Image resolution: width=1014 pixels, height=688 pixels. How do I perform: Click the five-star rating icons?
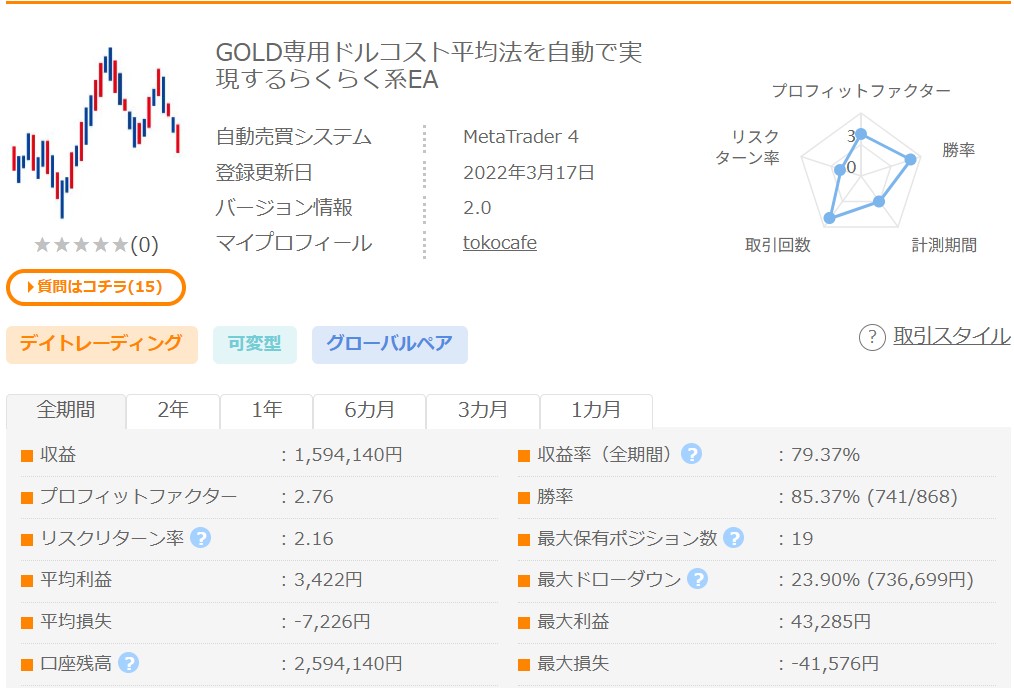(81, 245)
